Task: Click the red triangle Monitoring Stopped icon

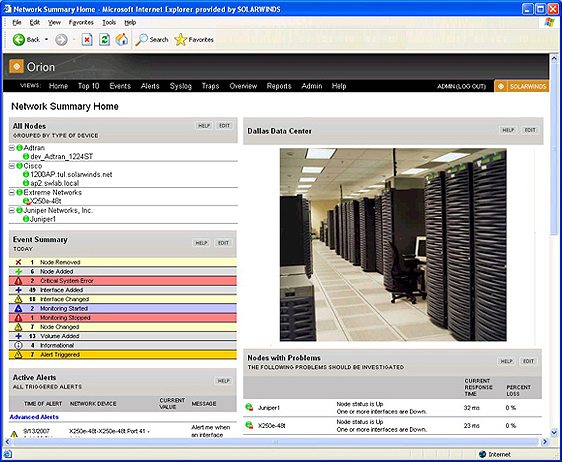Action: 18,318
